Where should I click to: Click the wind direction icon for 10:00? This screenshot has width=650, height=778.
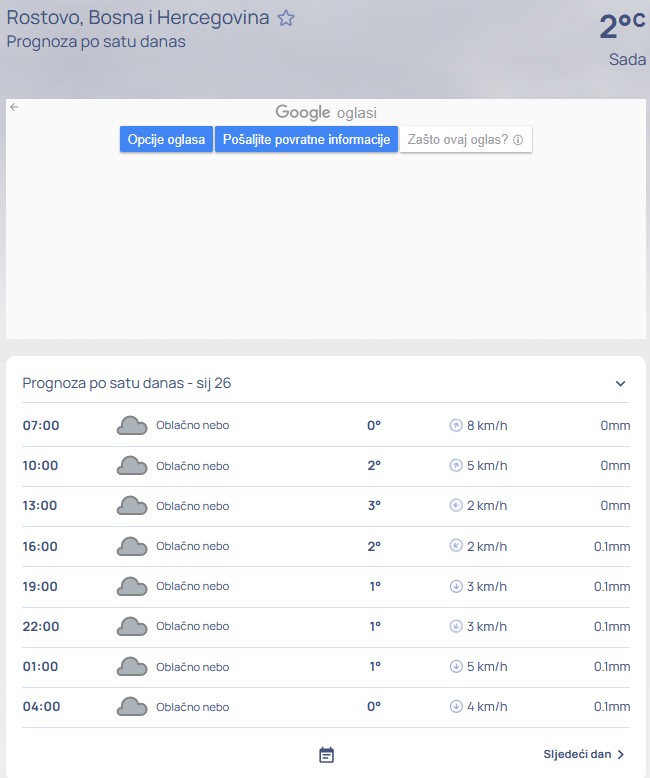456,465
